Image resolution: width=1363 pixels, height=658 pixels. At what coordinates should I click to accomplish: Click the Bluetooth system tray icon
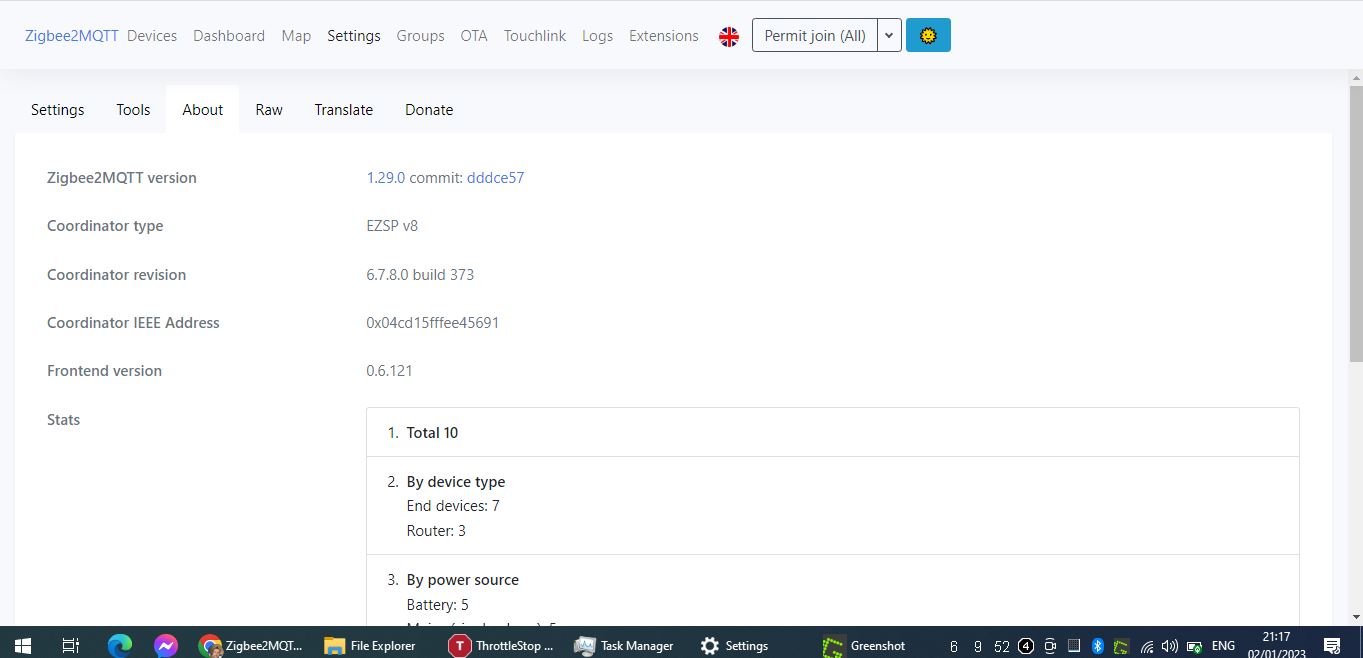coord(1097,646)
